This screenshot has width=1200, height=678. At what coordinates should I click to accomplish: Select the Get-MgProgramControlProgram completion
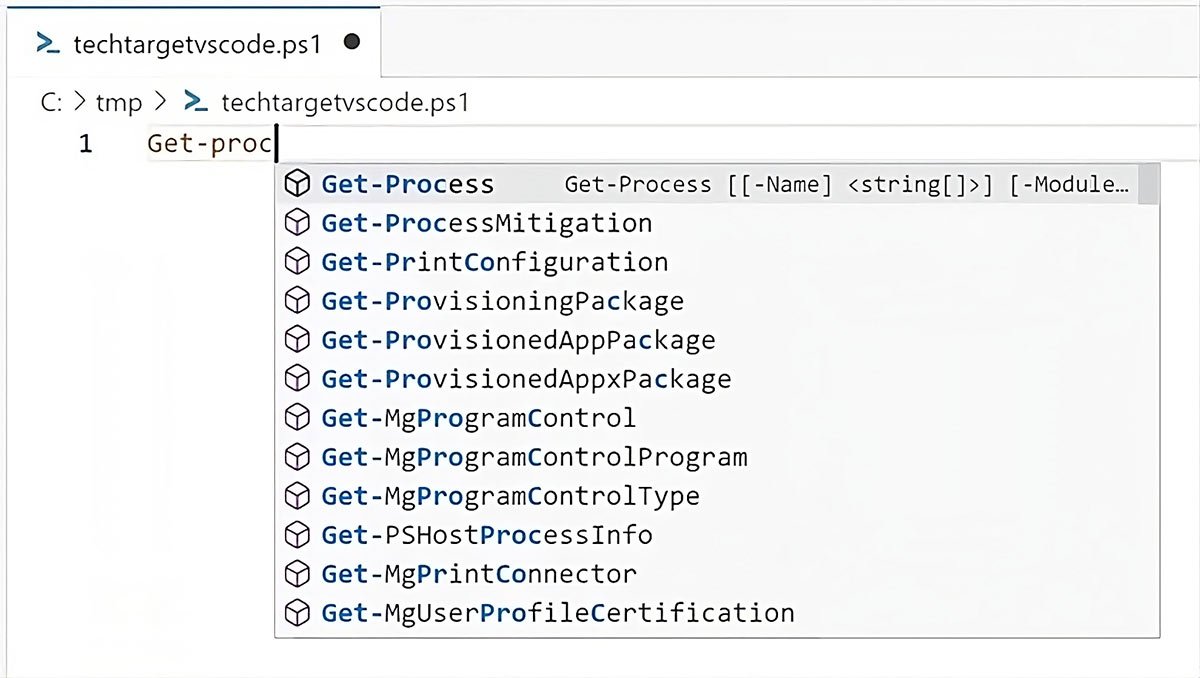click(x=534, y=457)
